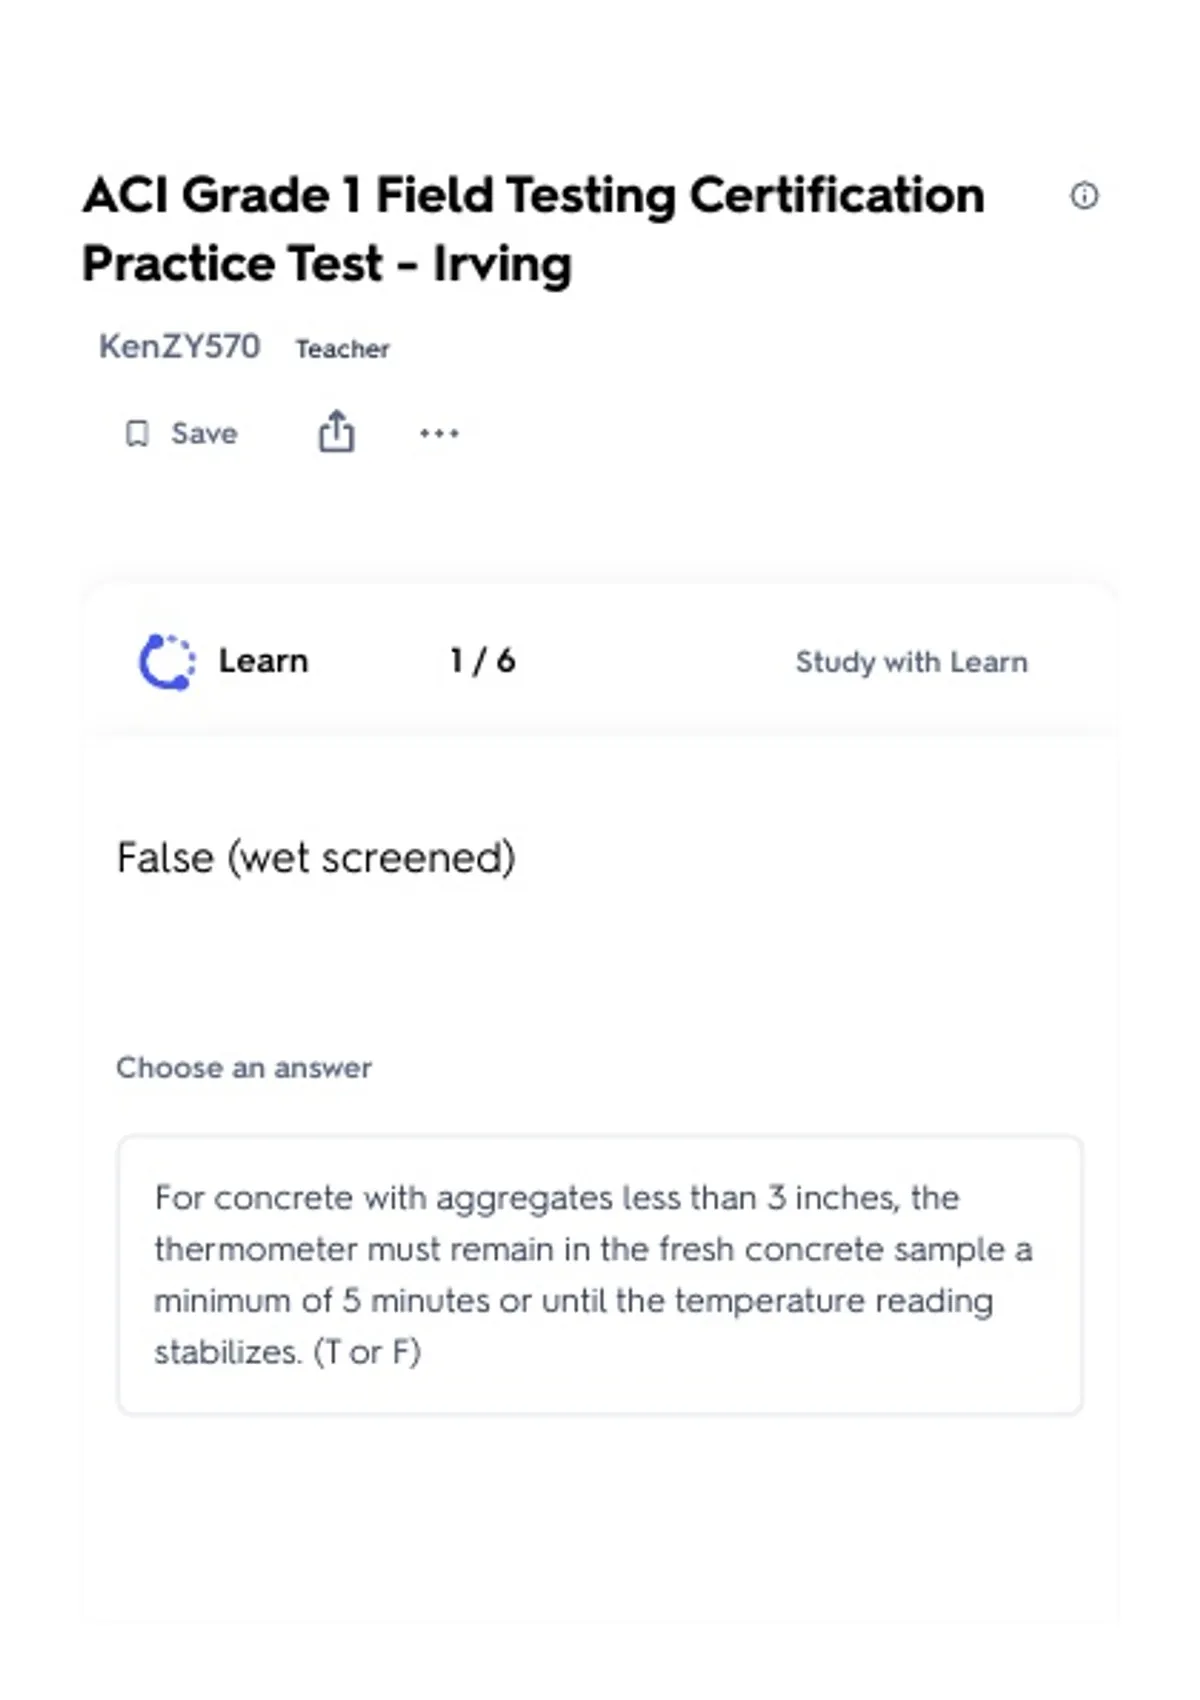Click the 'Practice Test - Irving' title line
1200x1700 pixels.
tap(327, 264)
